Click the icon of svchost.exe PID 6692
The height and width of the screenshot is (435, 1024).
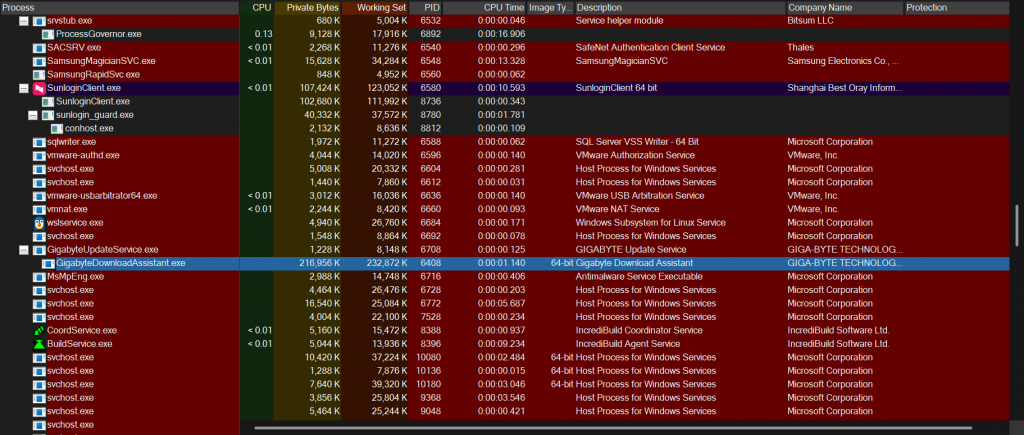39,236
